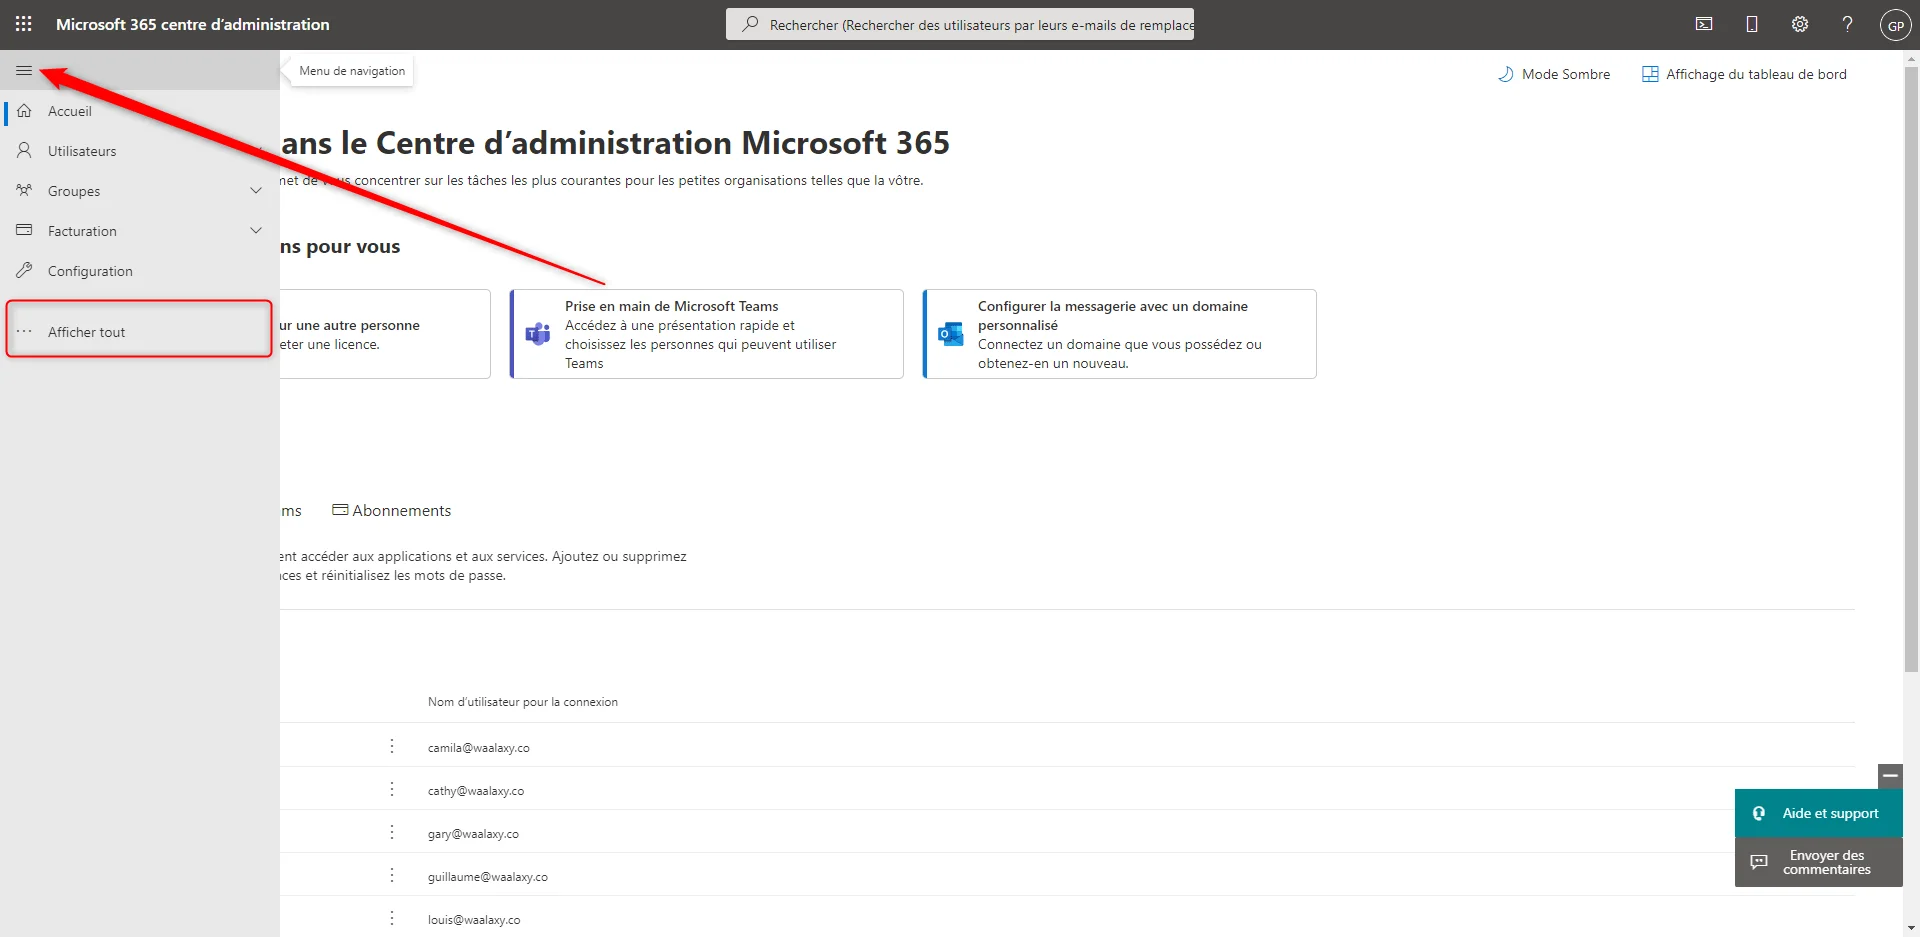Open more actions for cathy@waalaxy.co
This screenshot has width=1920, height=937.
[x=392, y=789]
